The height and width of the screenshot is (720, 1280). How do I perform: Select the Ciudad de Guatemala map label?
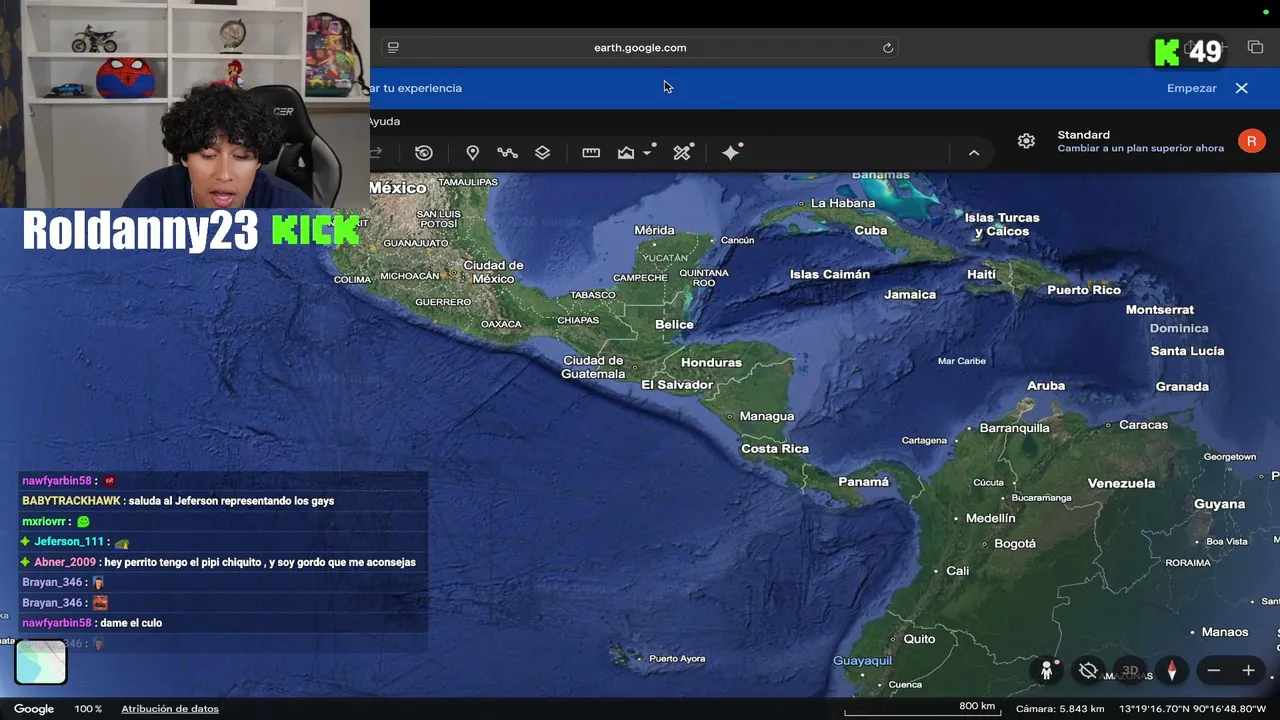tap(593, 367)
